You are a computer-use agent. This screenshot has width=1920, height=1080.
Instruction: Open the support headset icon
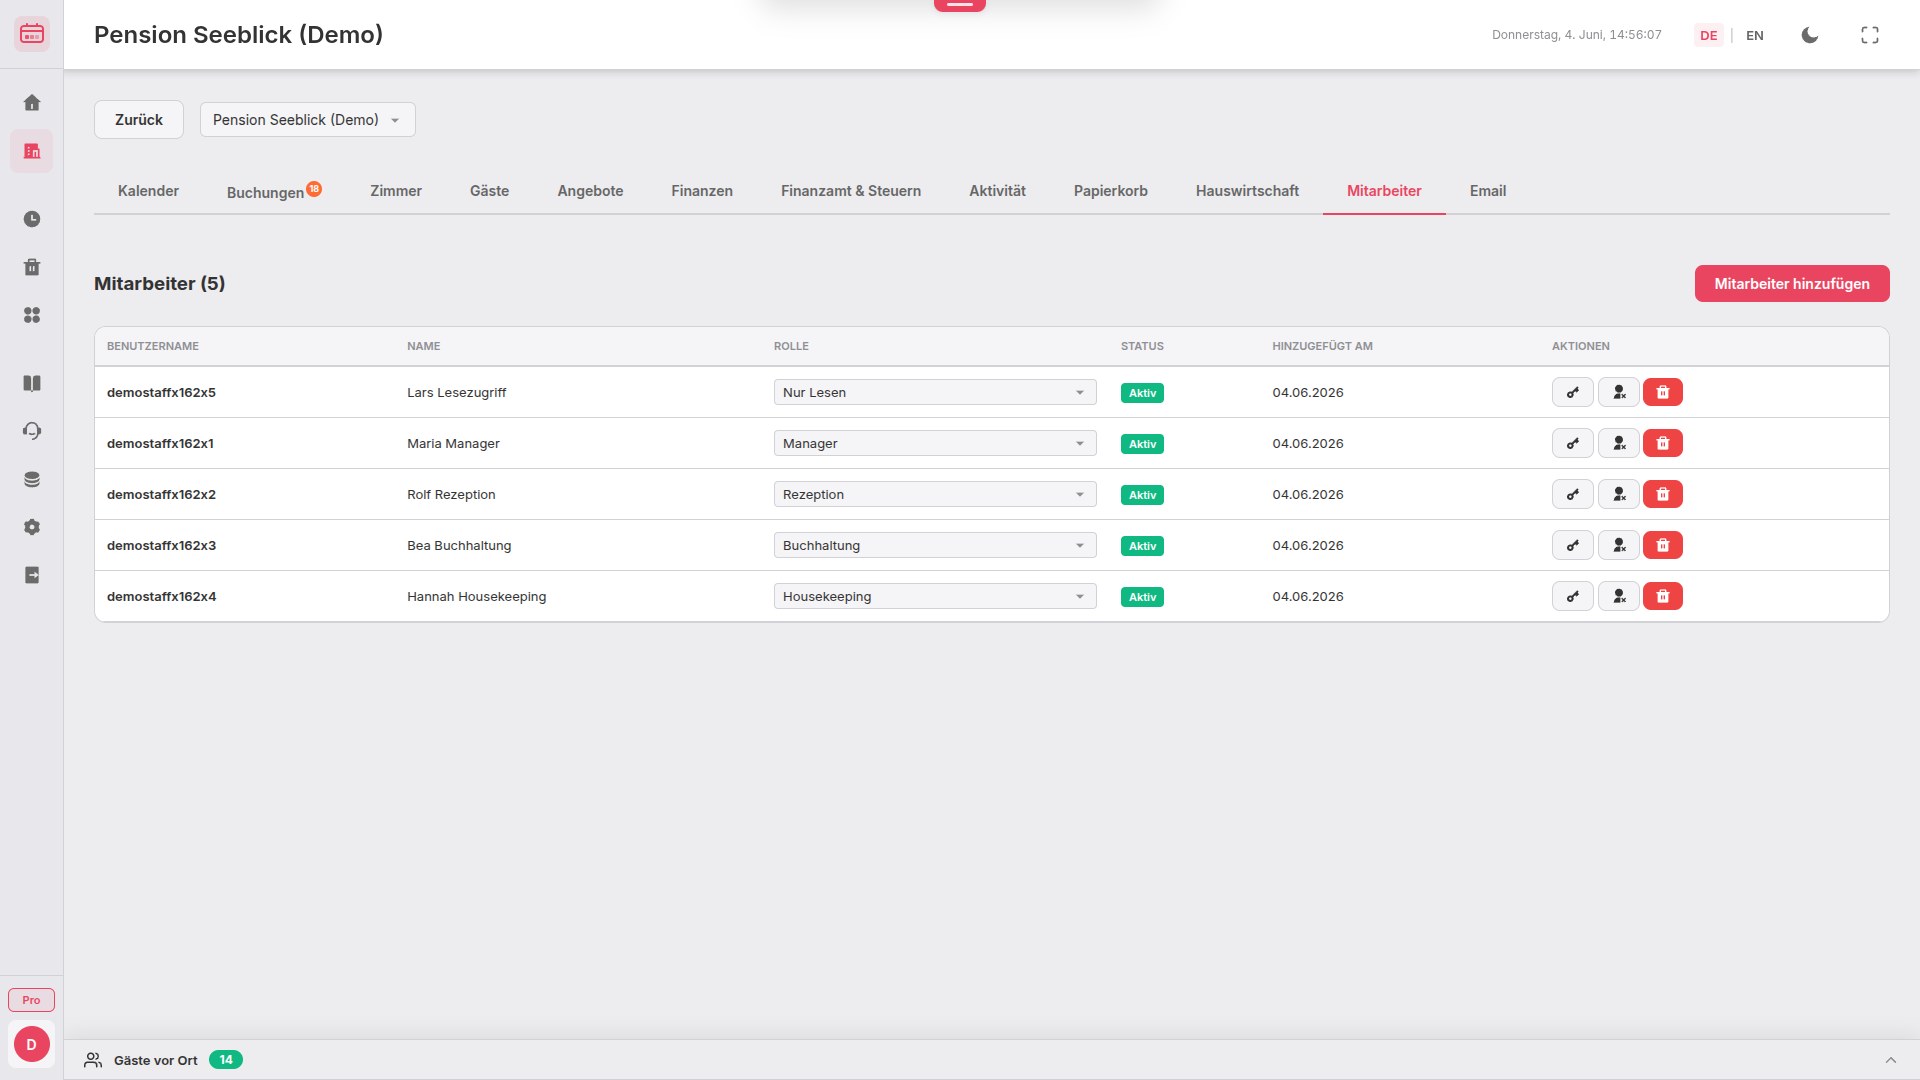point(32,431)
